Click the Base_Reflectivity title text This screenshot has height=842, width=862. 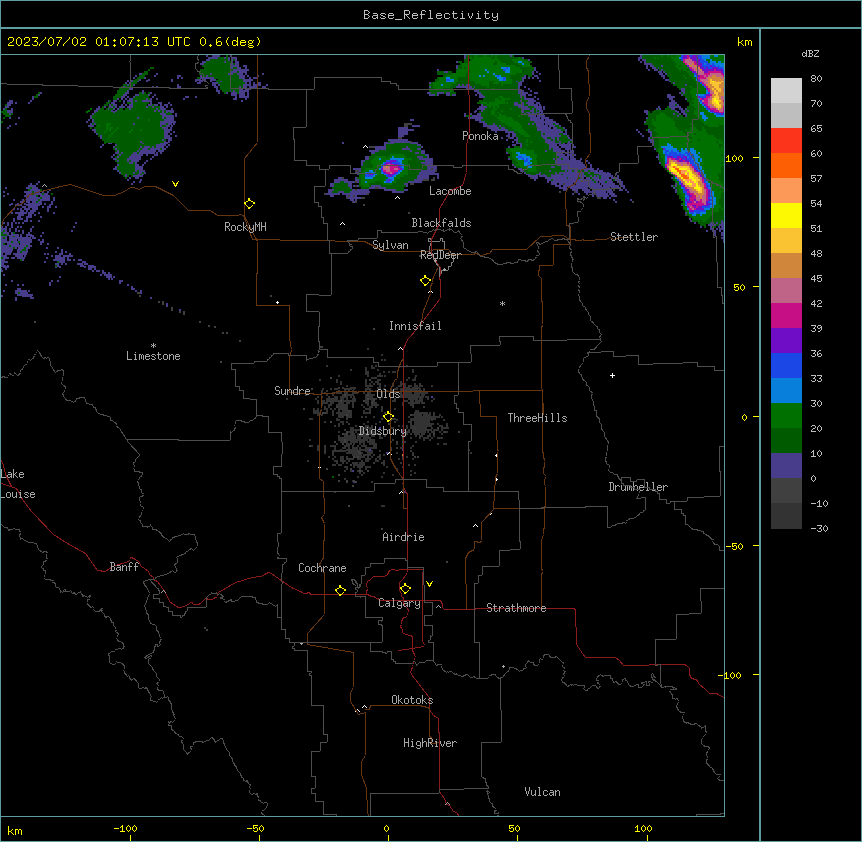(430, 15)
